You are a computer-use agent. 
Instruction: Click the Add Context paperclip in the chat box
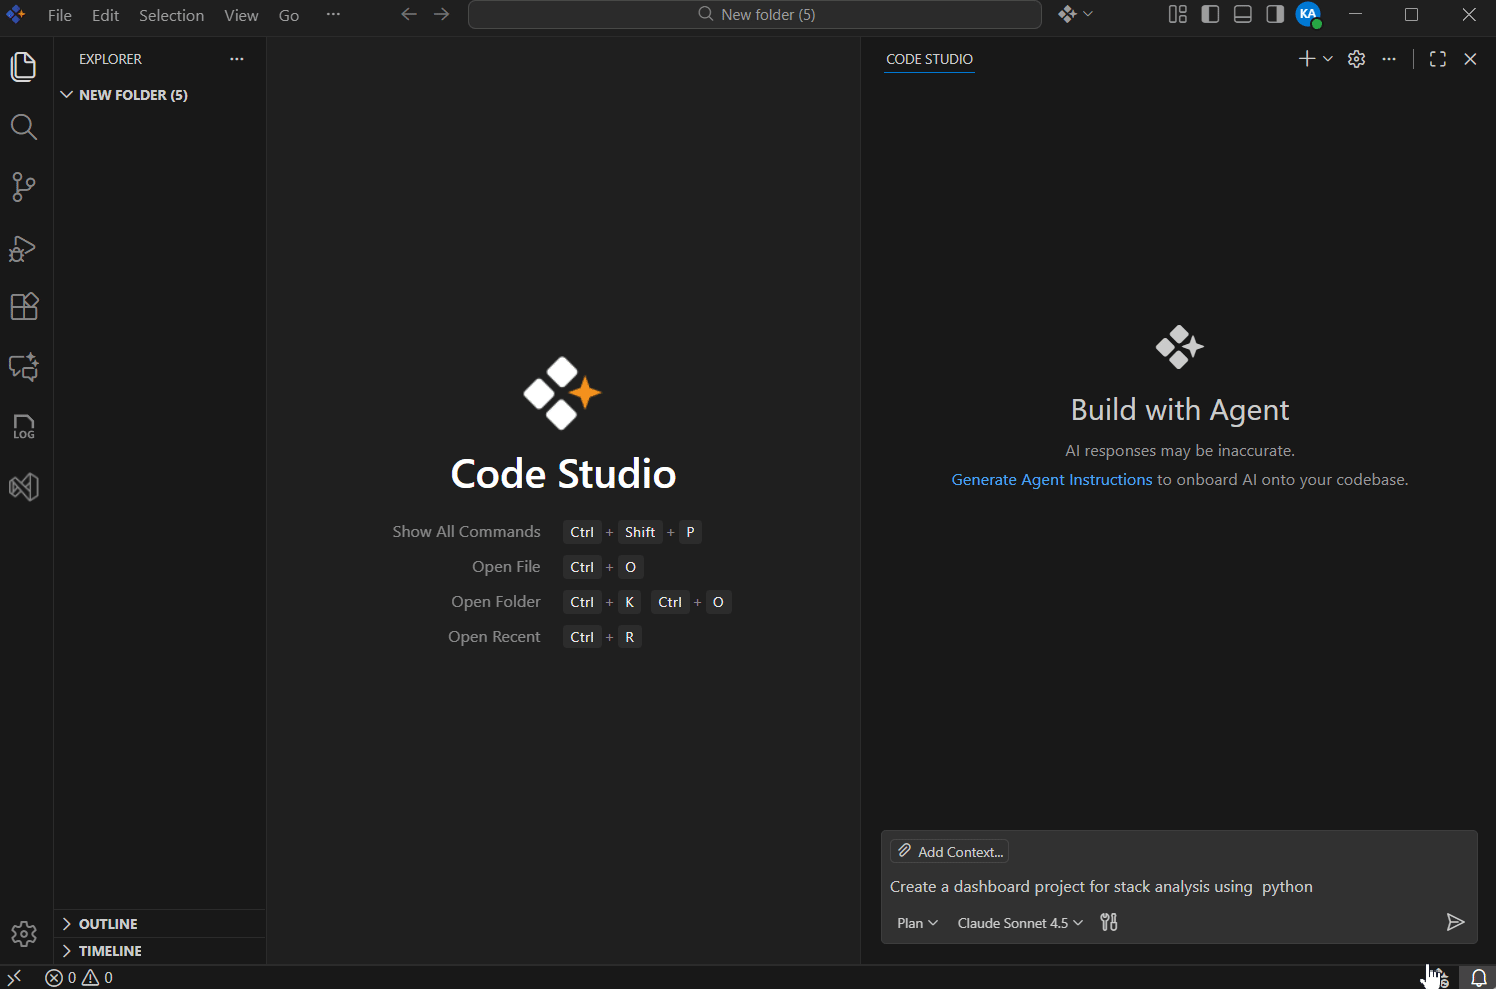click(948, 851)
